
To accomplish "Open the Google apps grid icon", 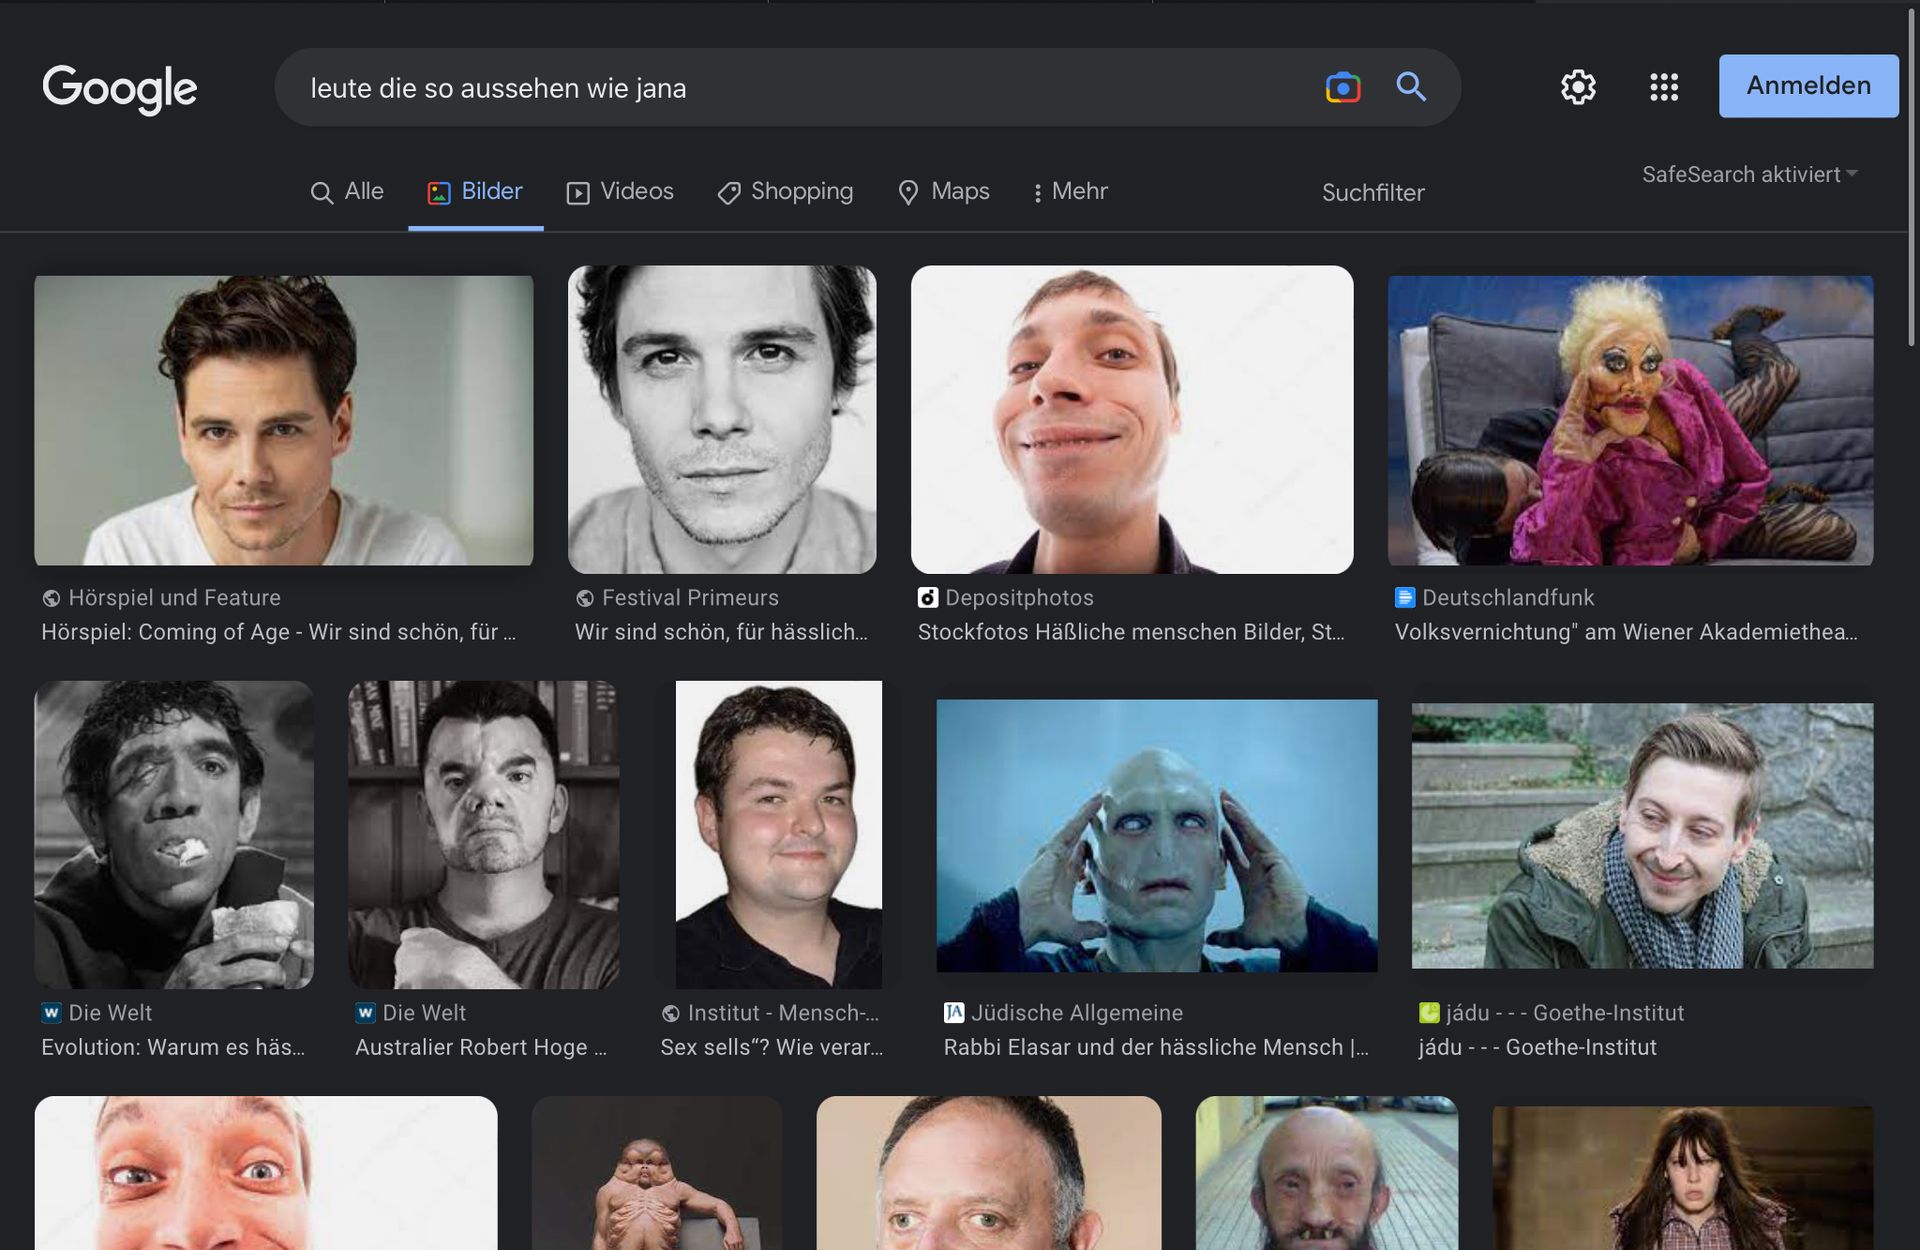I will tap(1663, 87).
